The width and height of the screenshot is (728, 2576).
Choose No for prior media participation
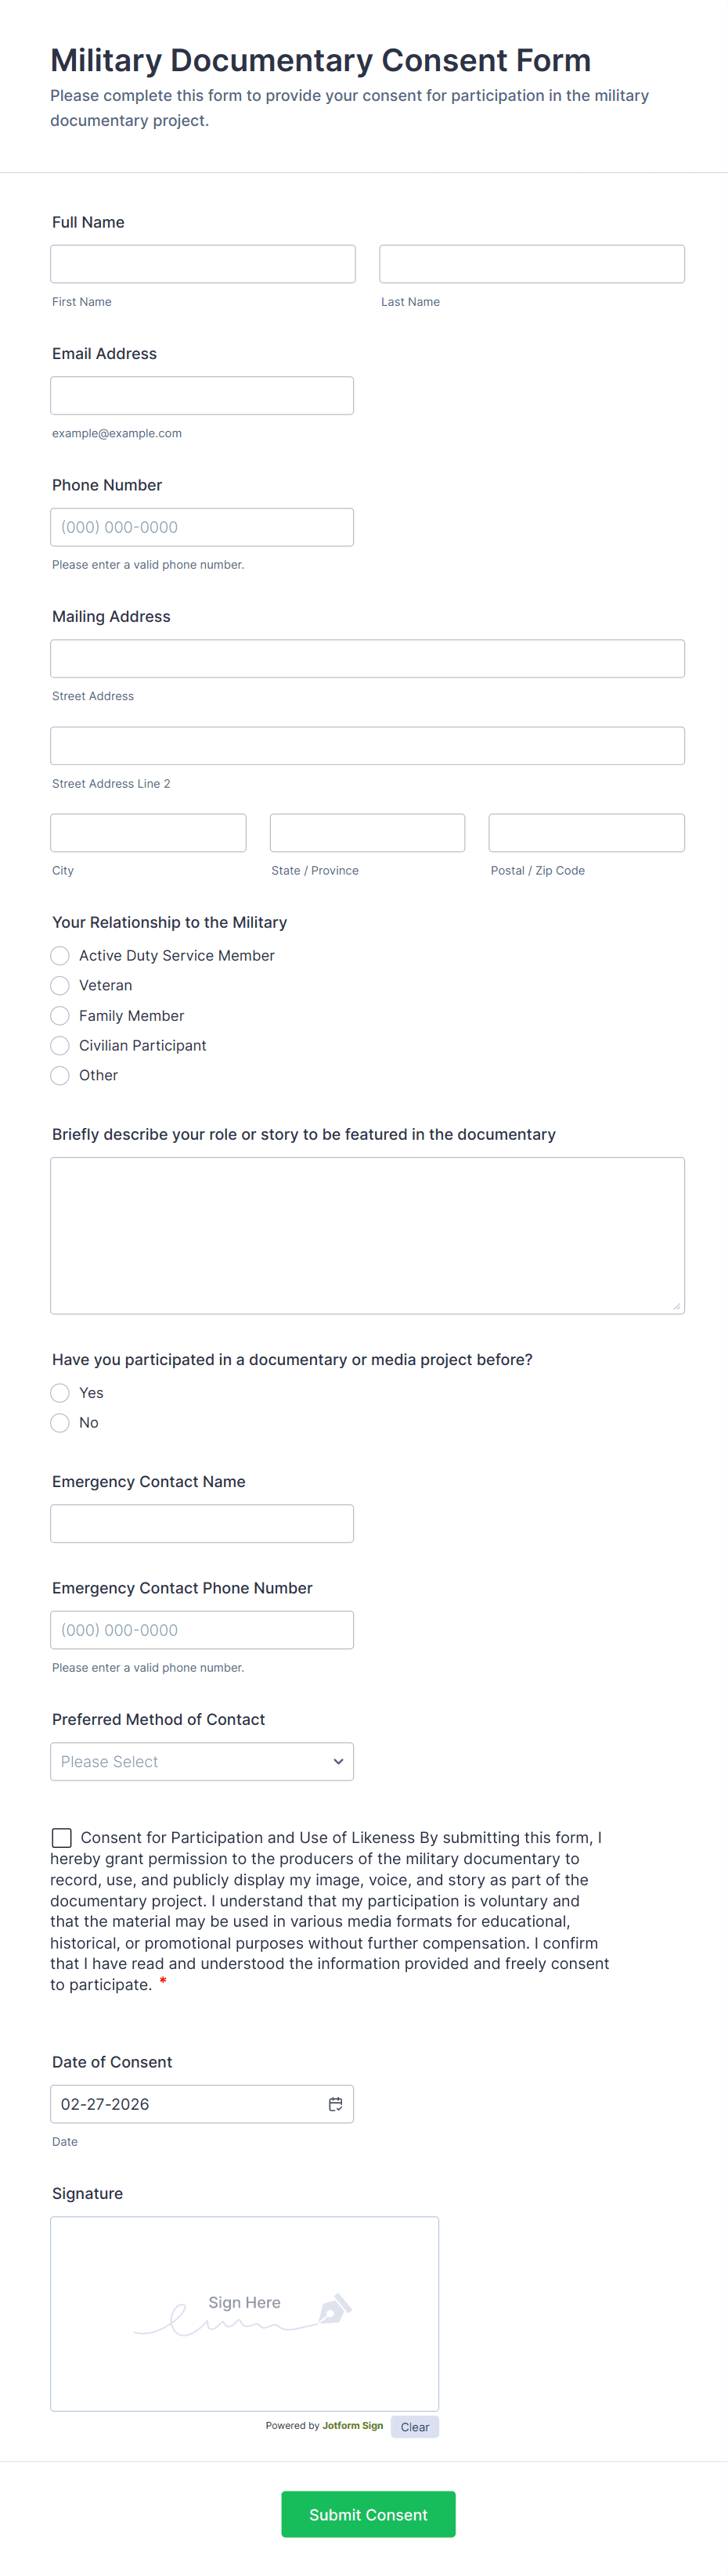click(x=60, y=1423)
